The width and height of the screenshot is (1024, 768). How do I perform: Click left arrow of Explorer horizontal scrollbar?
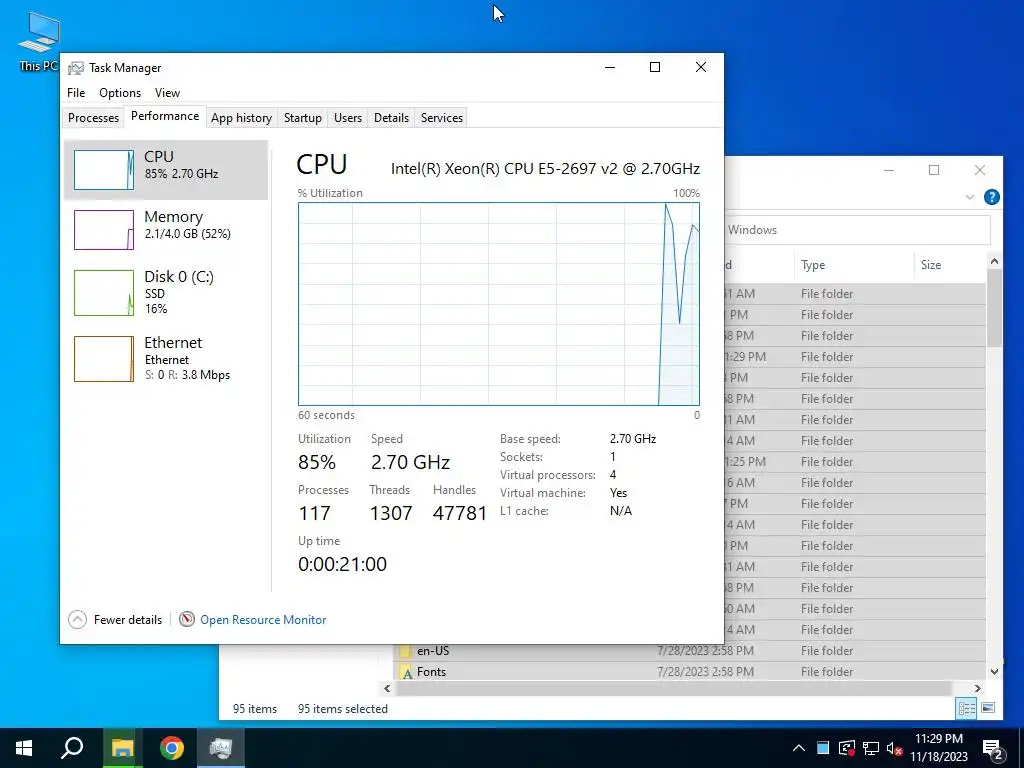point(387,688)
